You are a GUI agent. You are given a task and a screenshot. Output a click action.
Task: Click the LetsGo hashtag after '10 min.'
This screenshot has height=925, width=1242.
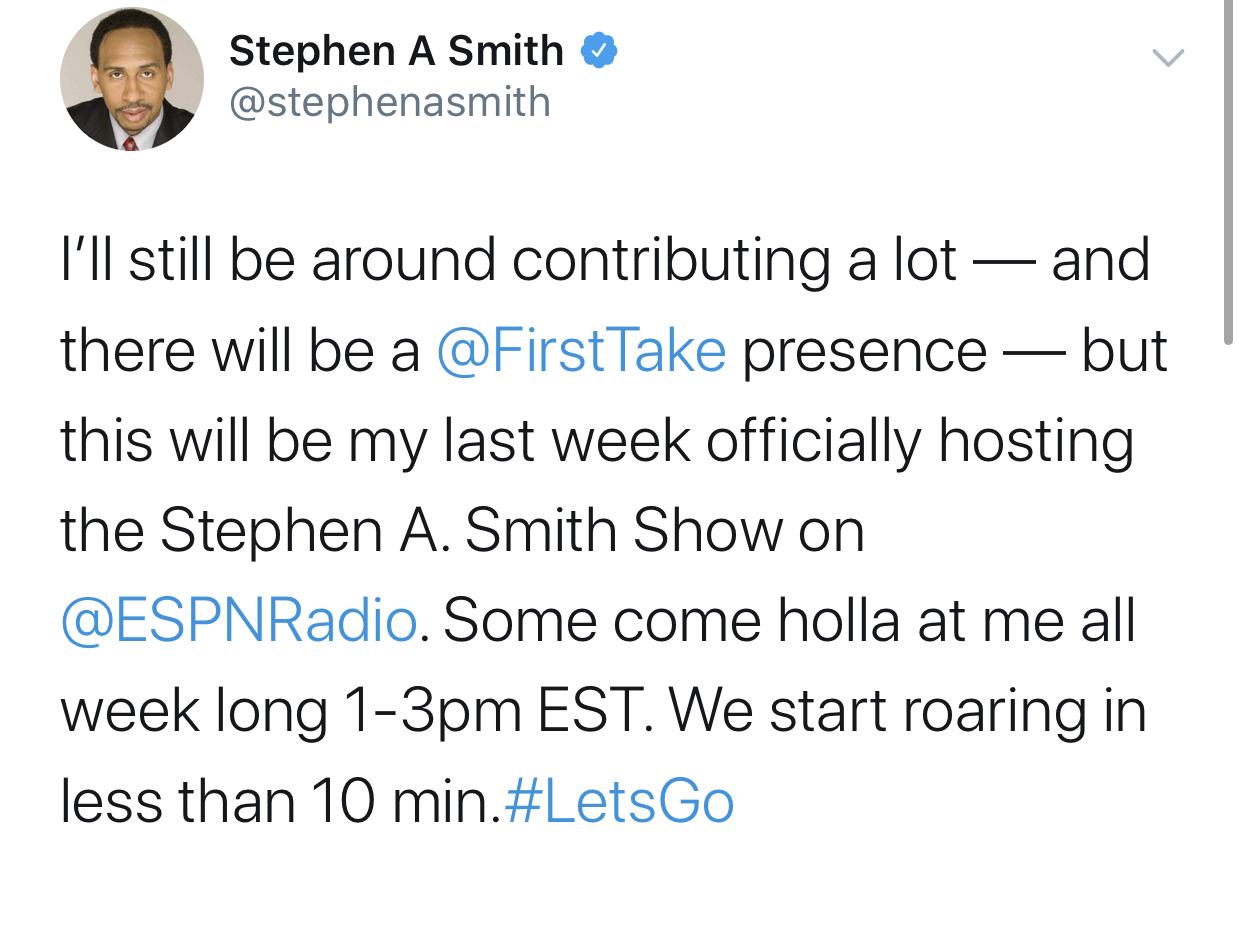[x=620, y=801]
